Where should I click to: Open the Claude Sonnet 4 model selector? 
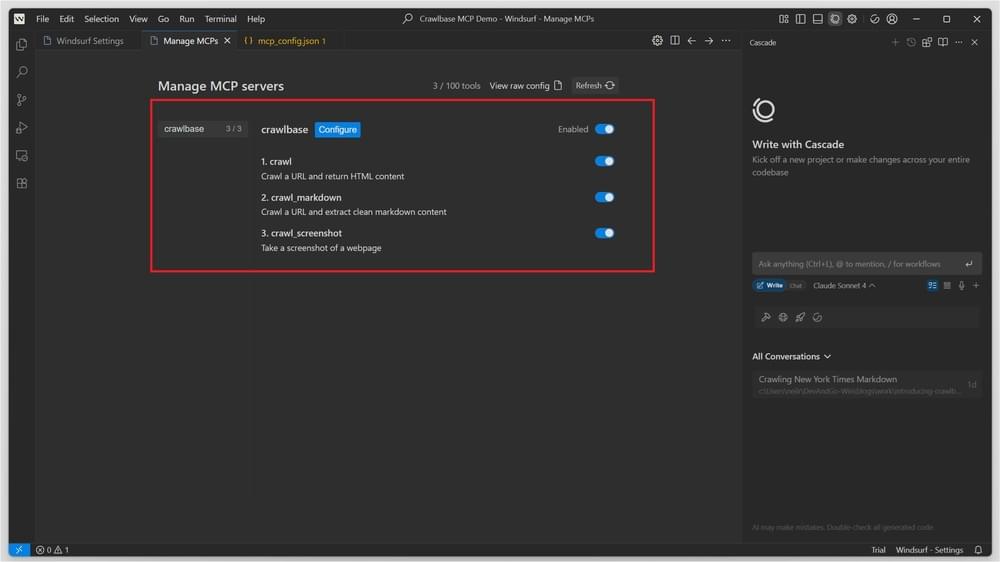click(844, 286)
